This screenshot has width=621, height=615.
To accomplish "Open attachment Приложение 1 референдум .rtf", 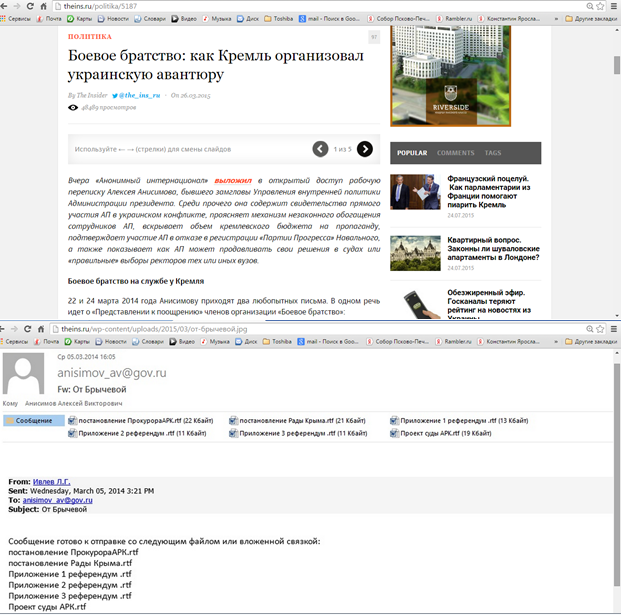I will click(x=459, y=421).
